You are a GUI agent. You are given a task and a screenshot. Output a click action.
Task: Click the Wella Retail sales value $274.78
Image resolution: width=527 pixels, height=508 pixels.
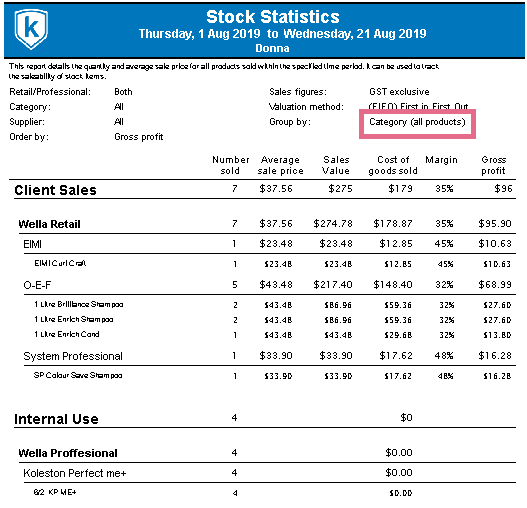click(333, 224)
